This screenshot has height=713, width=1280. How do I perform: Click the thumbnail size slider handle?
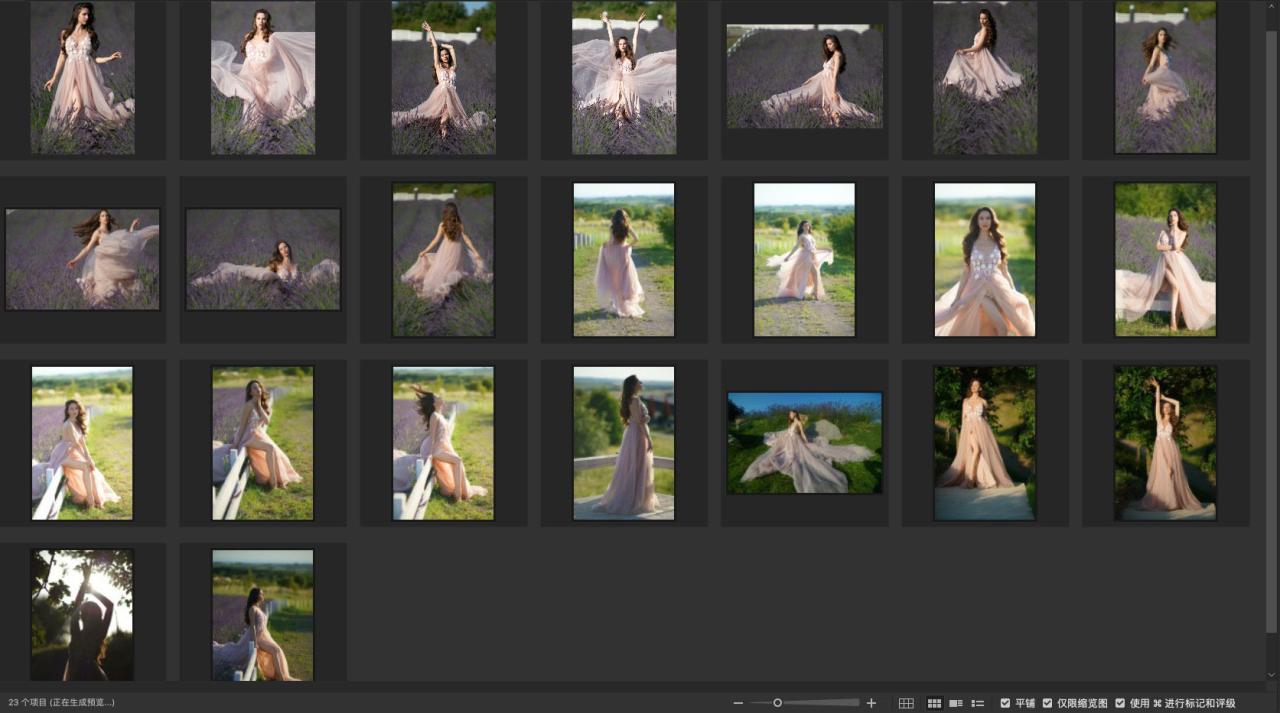click(x=777, y=703)
